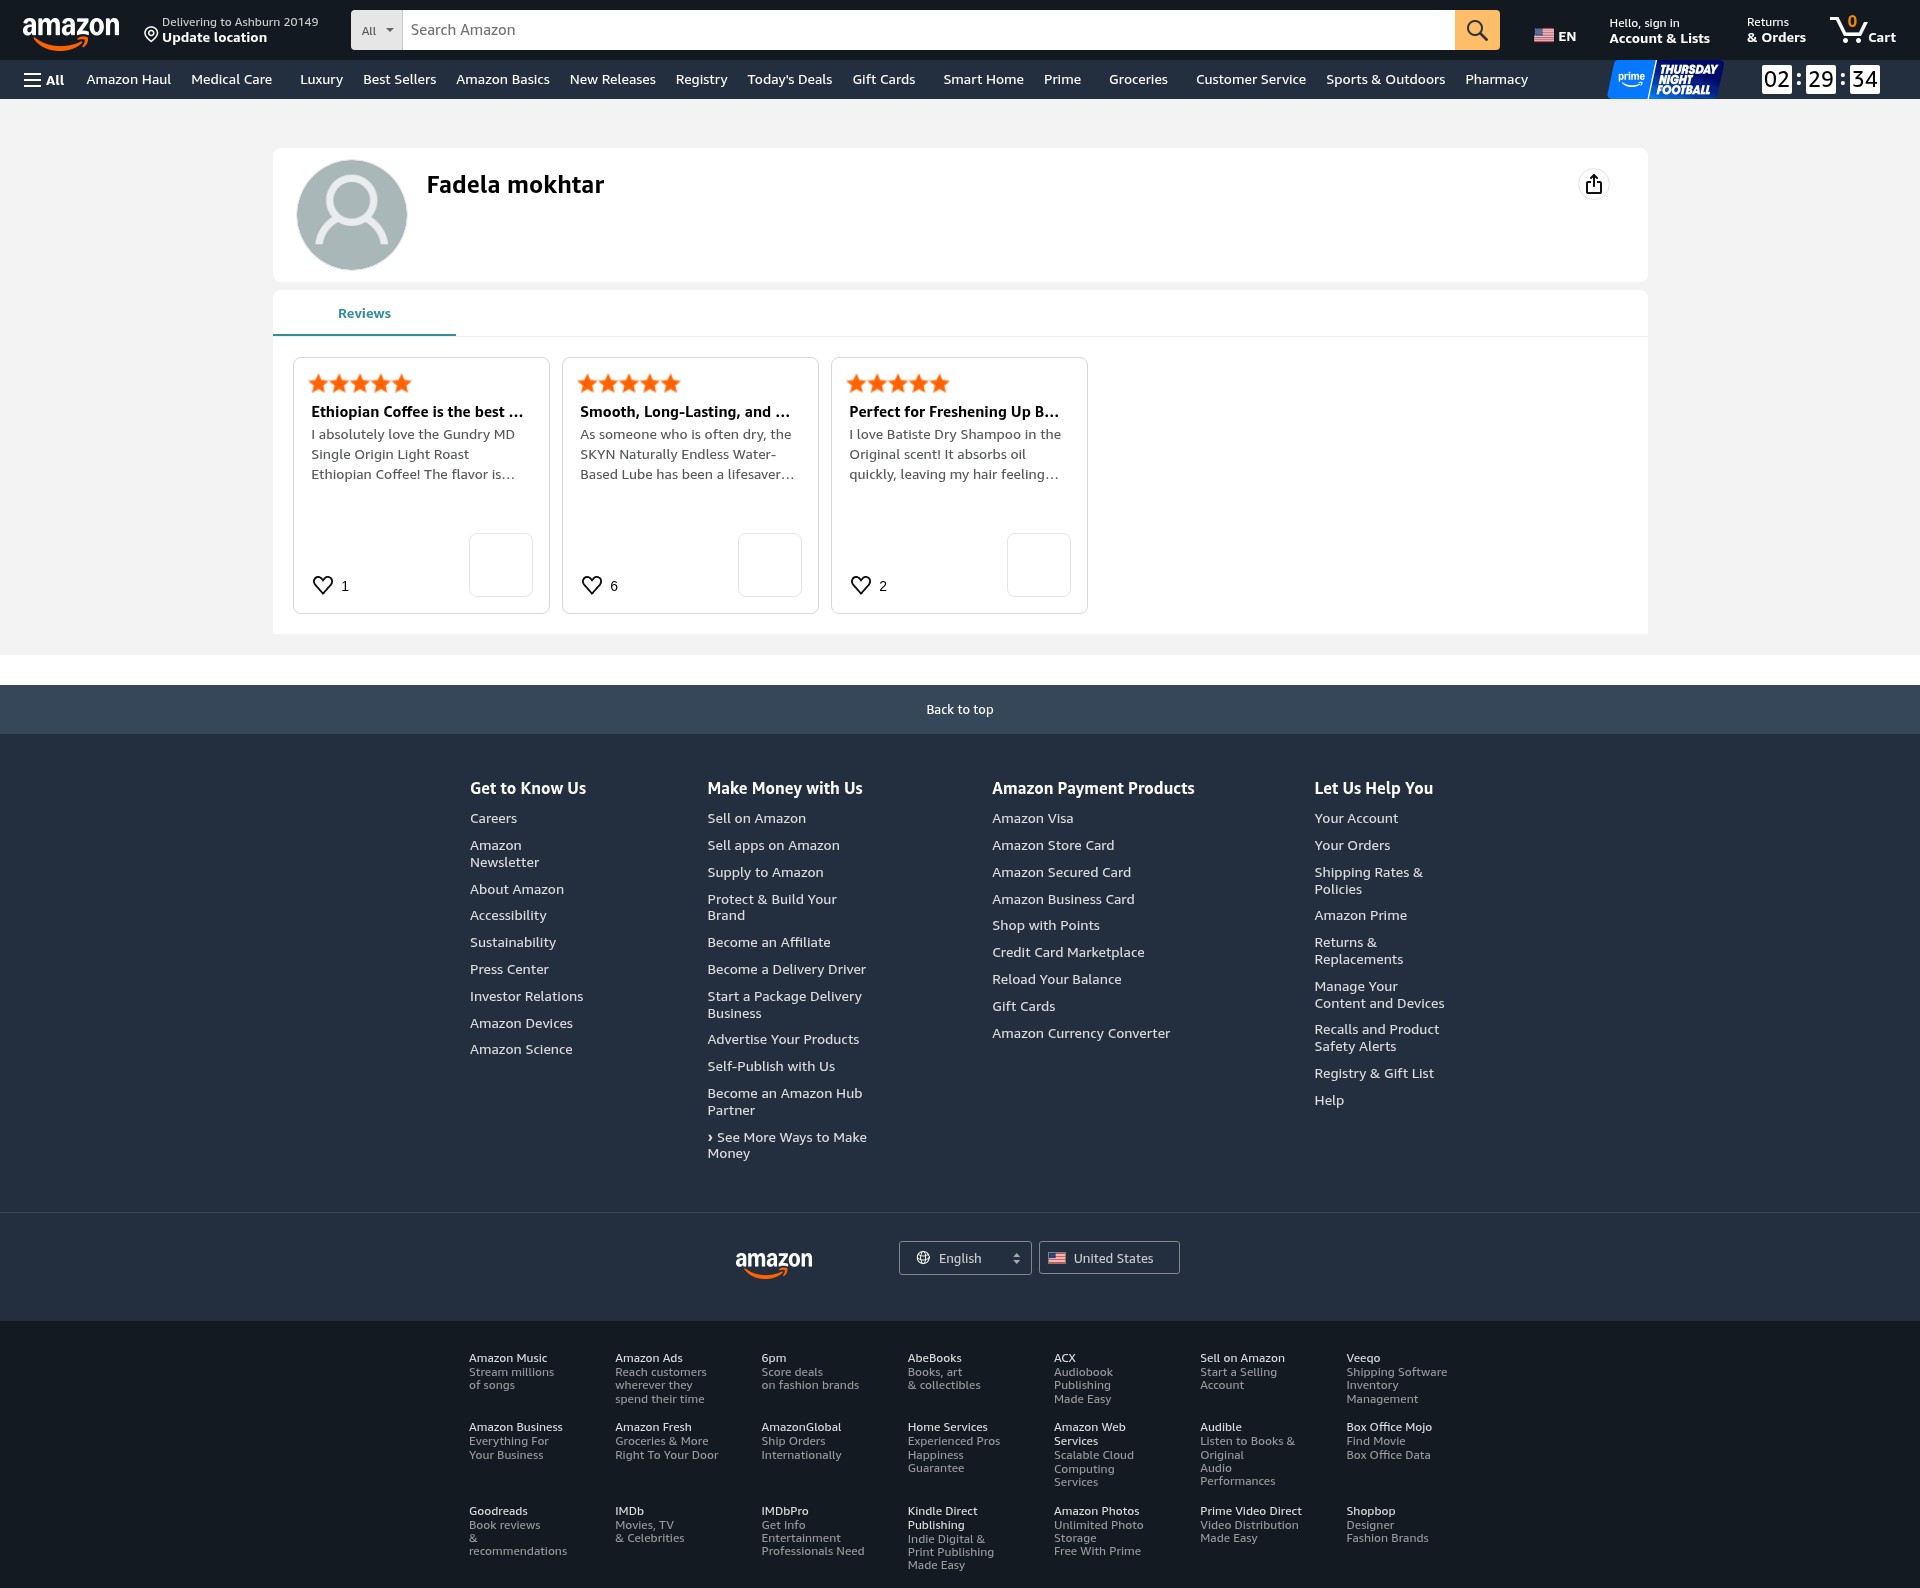
Task: Open the Ethiopian Coffee review title
Action: (417, 411)
